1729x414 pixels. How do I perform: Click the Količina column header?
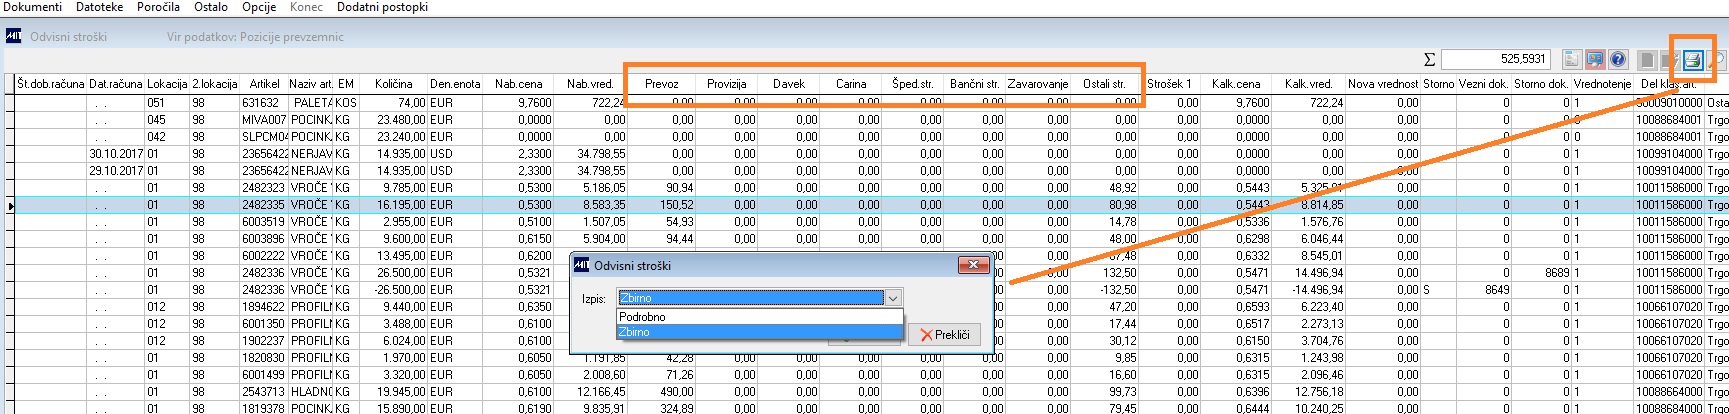(x=394, y=84)
